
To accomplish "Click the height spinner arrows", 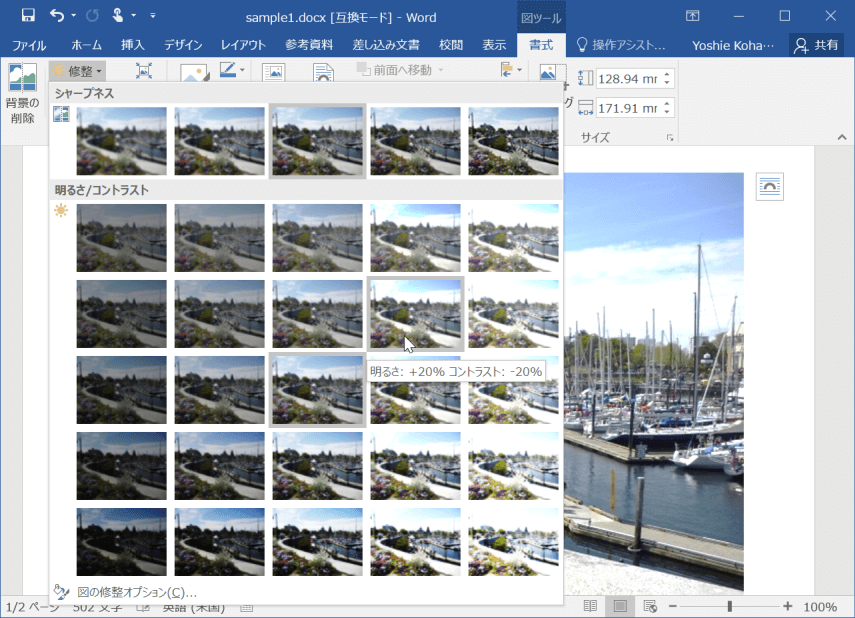I will [667, 79].
